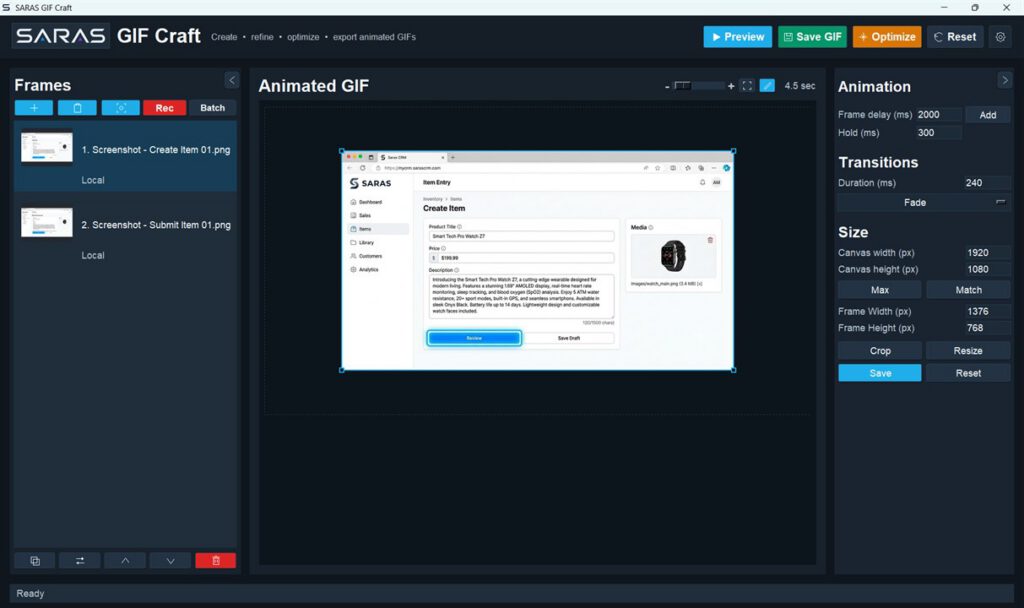Start recording with the Rec button
The height and width of the screenshot is (608, 1024).
pos(165,108)
